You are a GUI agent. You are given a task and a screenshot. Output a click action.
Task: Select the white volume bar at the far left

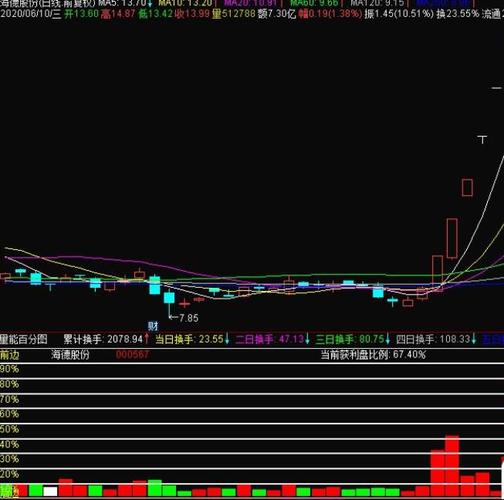[50, 491]
